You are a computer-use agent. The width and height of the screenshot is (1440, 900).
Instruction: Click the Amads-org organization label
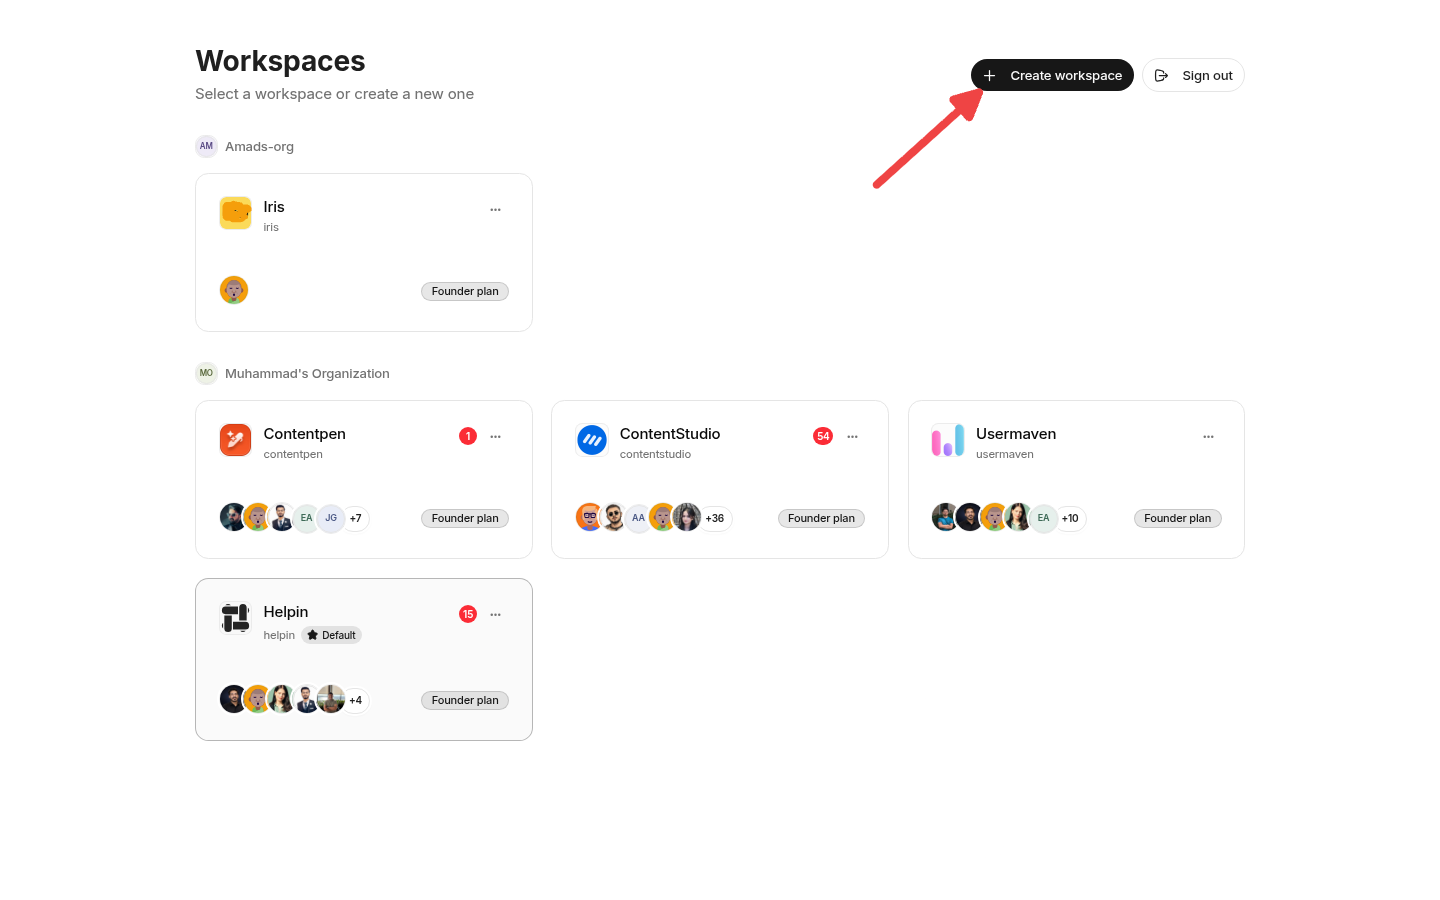click(259, 147)
